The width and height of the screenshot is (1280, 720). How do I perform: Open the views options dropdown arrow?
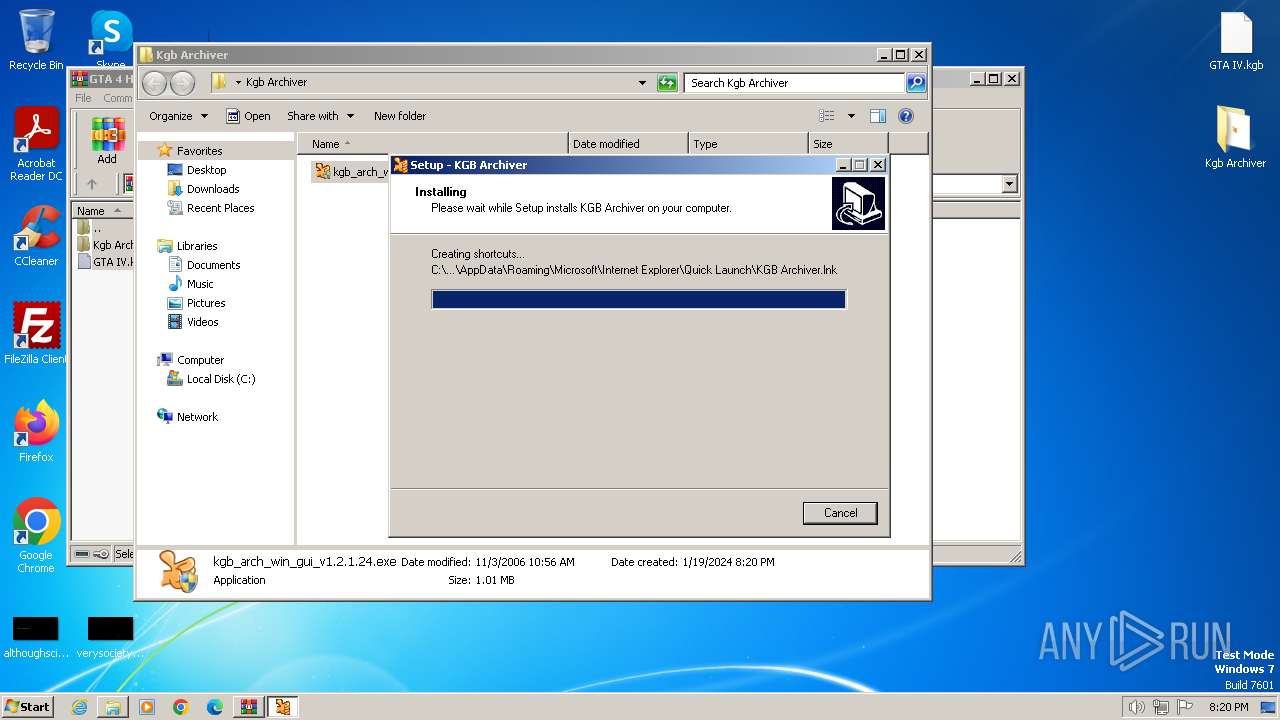tap(851, 116)
